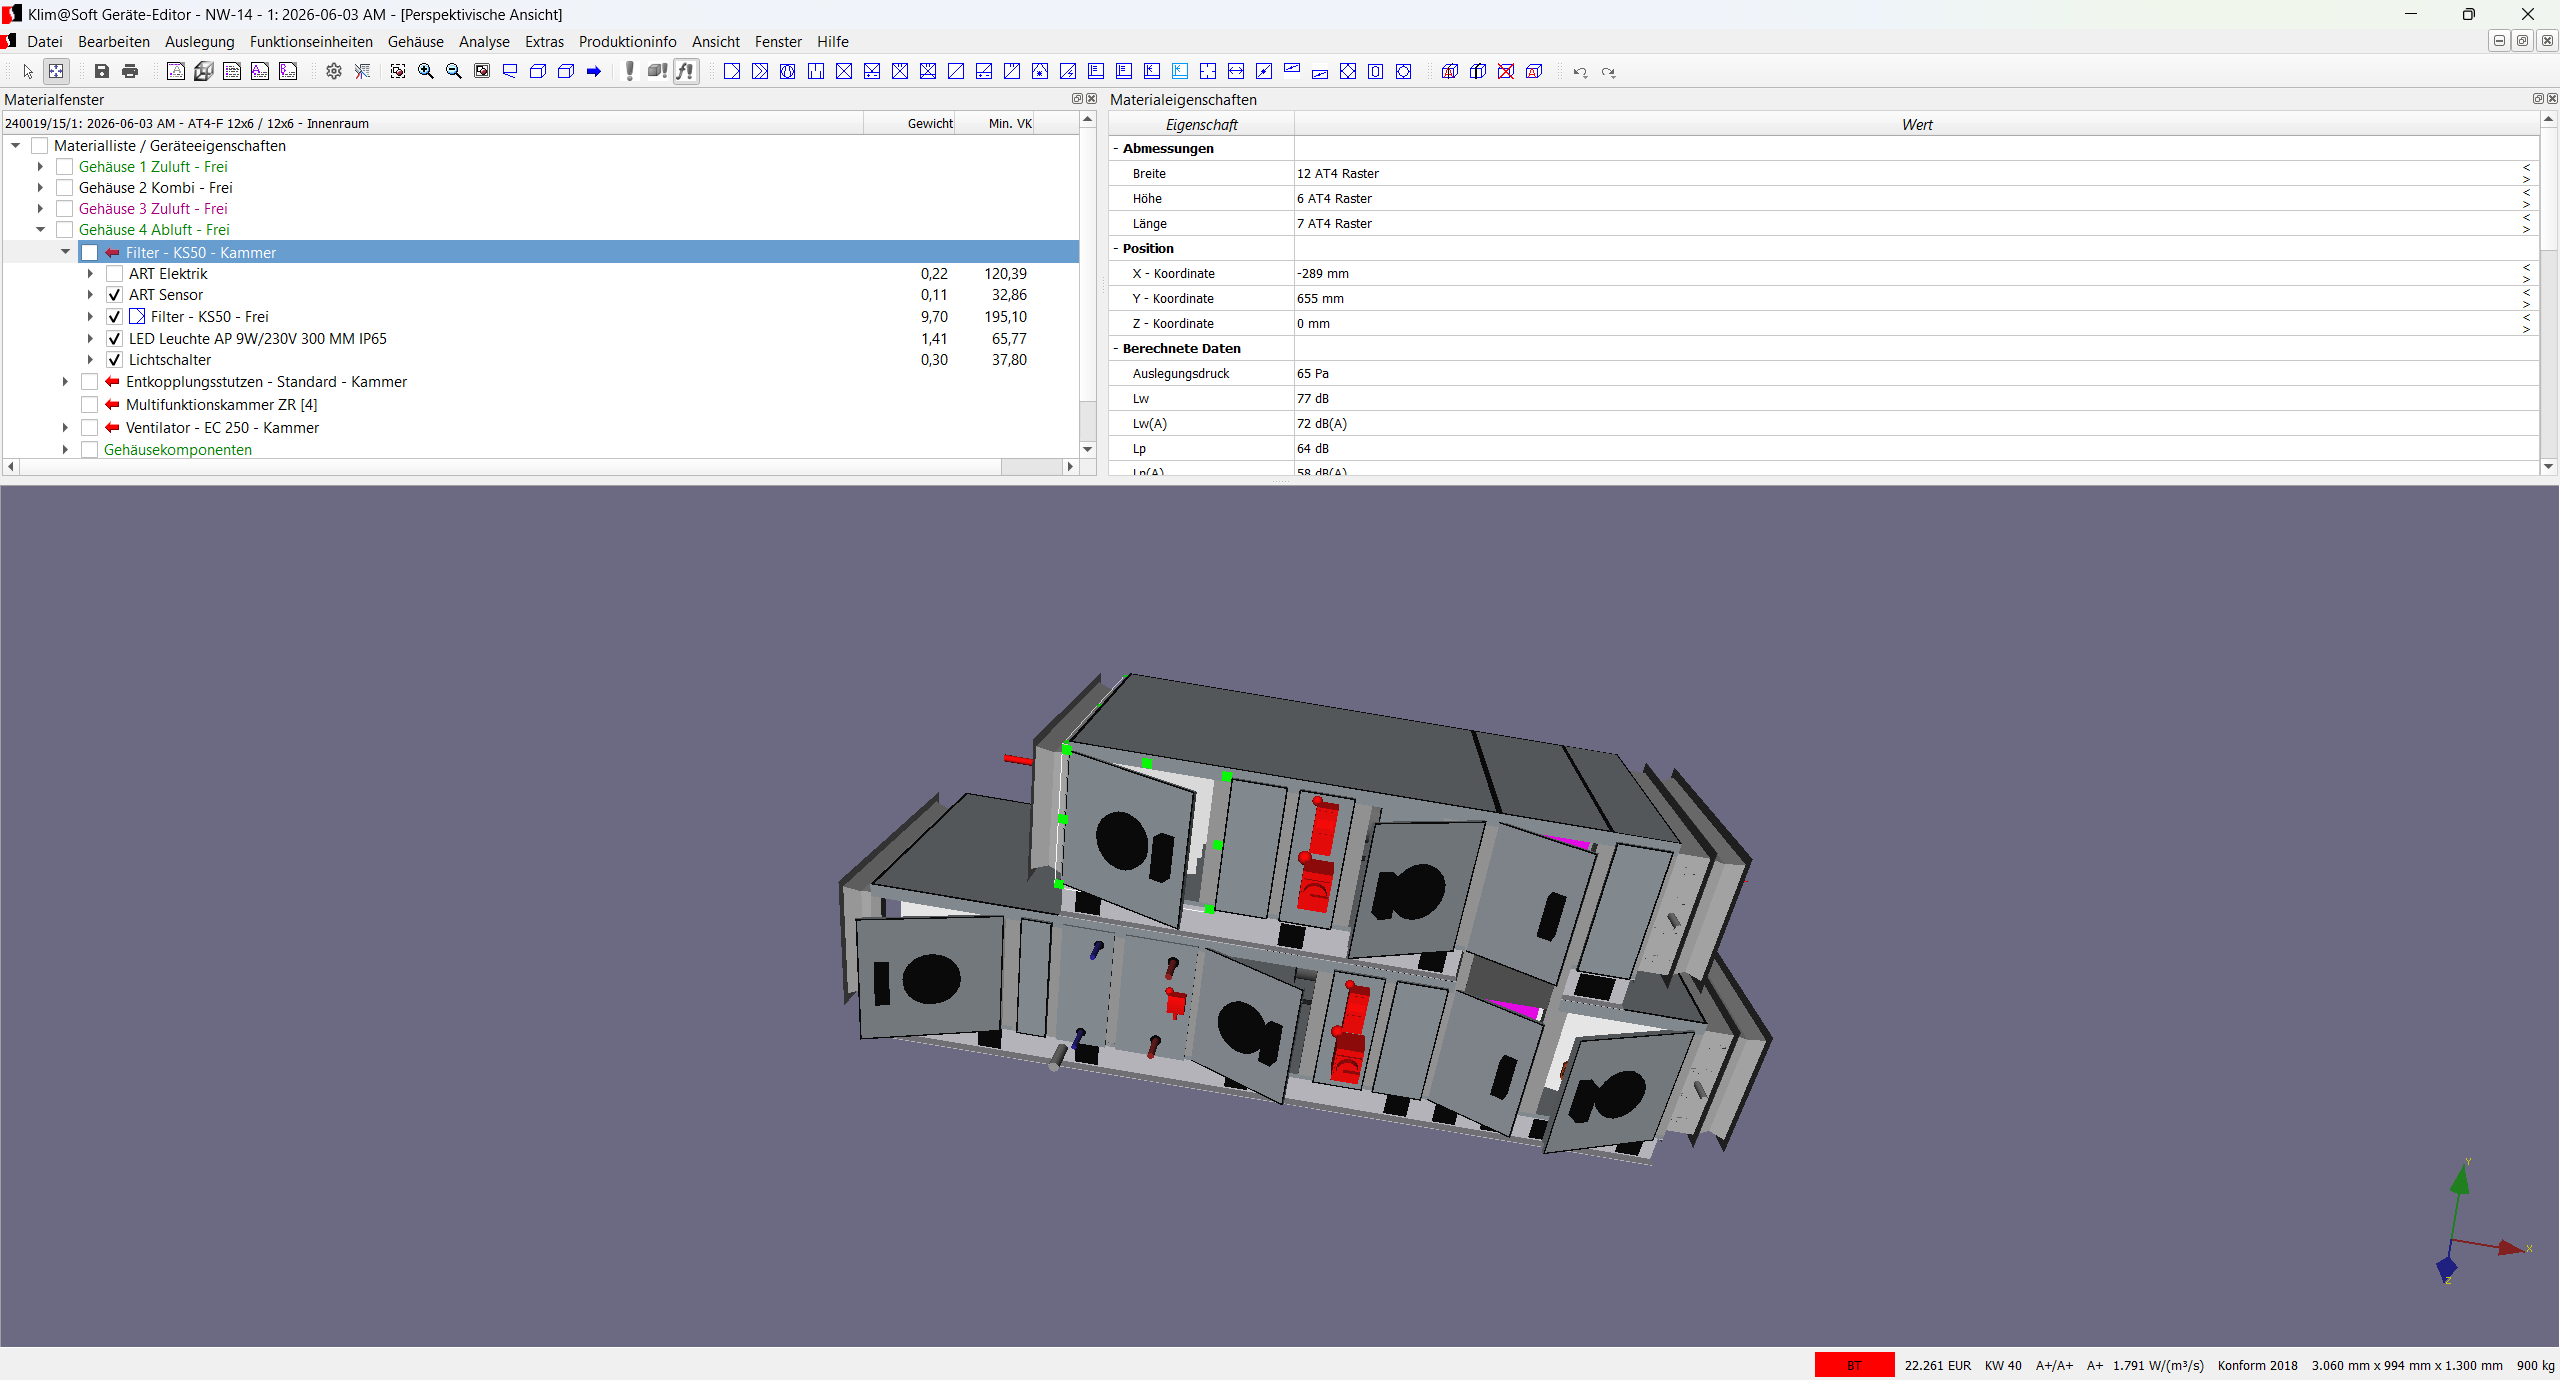The width and height of the screenshot is (2560, 1380).
Task: Uncheck the LED Leuchte AP 9W checkbox
Action: (115, 339)
